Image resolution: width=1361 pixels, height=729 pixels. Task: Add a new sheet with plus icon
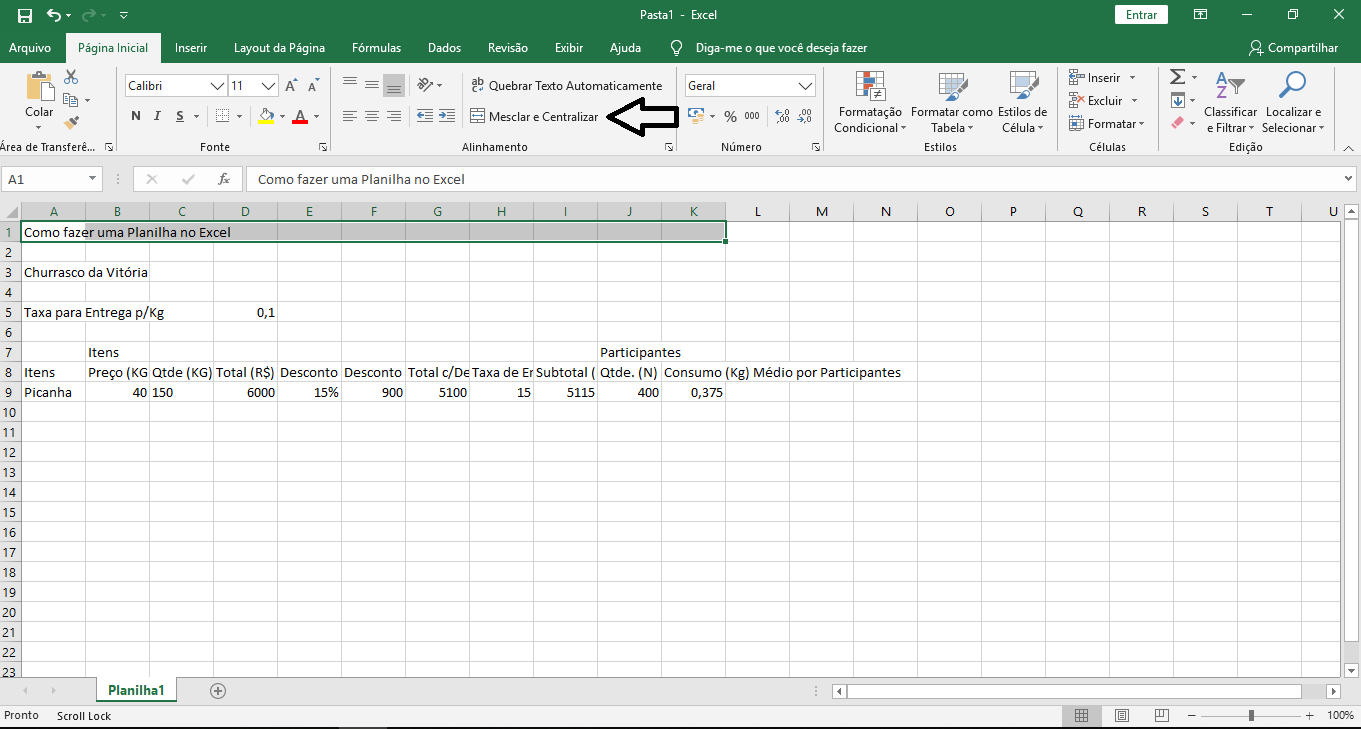click(218, 690)
